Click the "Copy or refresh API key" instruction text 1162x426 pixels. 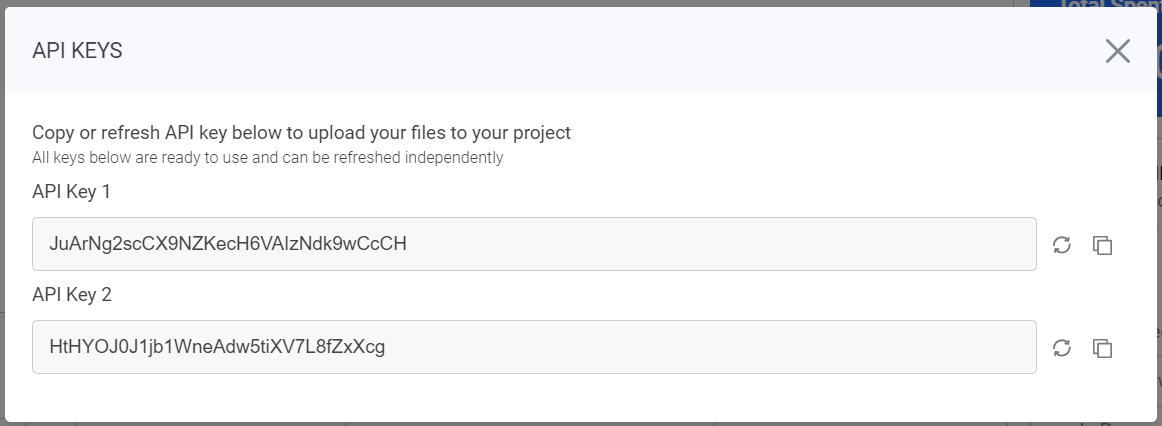click(301, 132)
